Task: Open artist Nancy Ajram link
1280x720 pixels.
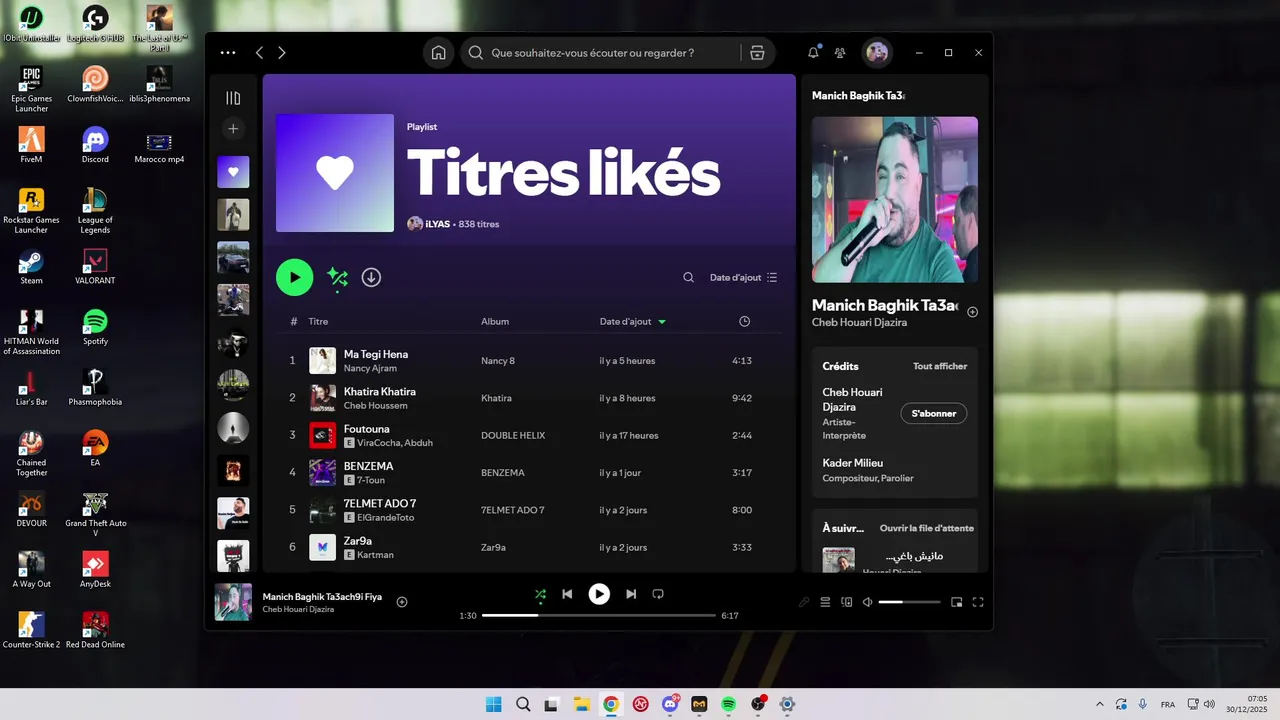Action: click(x=370, y=369)
